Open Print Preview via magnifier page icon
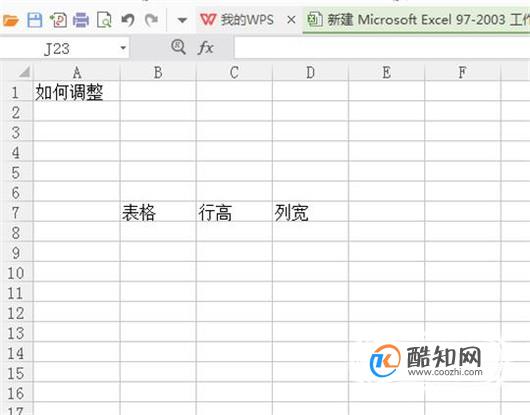 104,20
